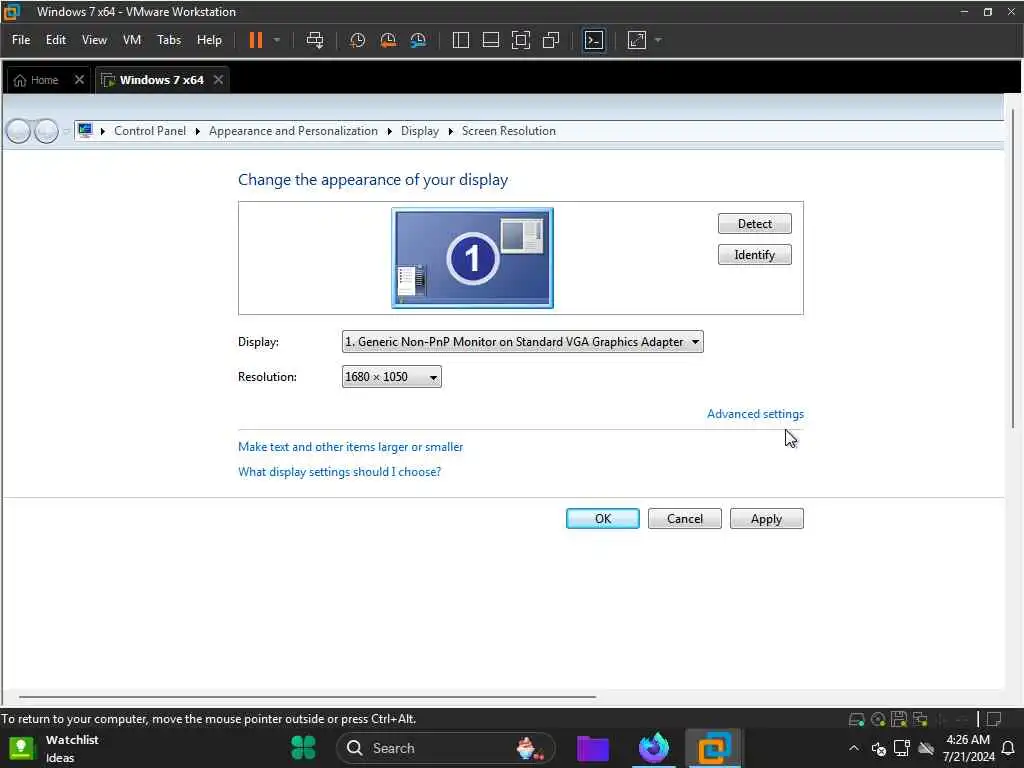Open the snapshot manager icon

click(x=418, y=40)
